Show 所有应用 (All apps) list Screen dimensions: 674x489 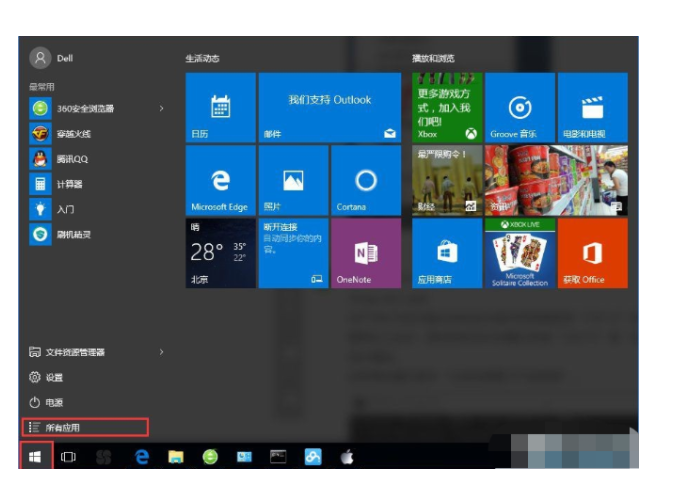pos(86,427)
